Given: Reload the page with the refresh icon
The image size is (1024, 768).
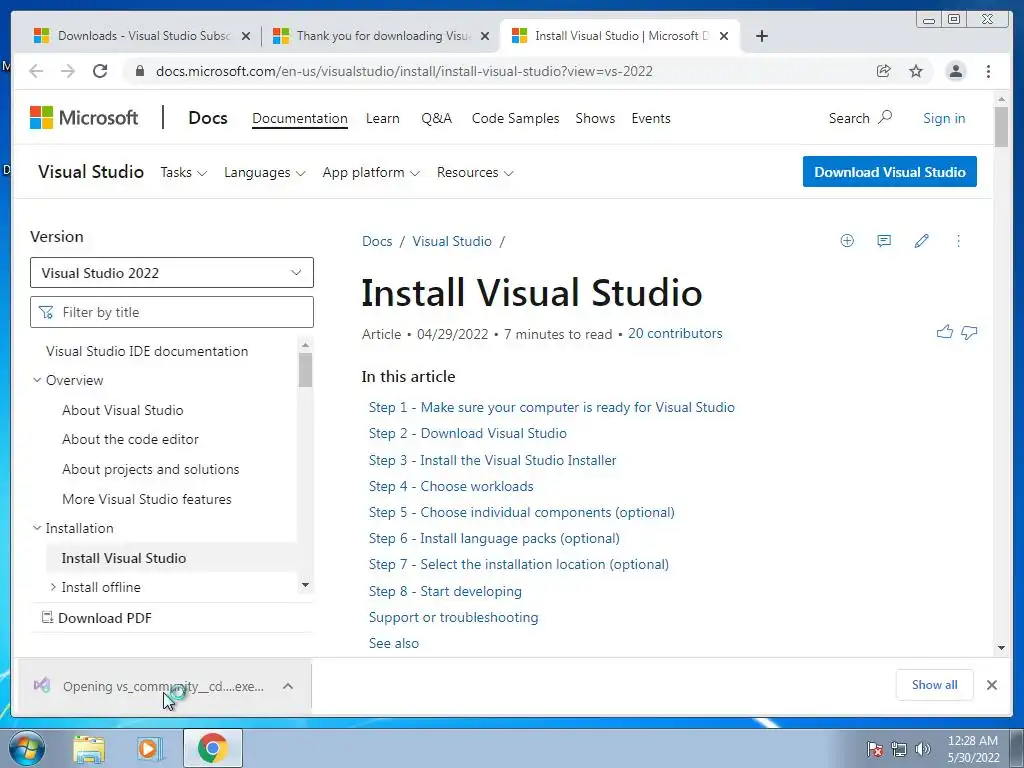Looking at the screenshot, I should click(100, 71).
